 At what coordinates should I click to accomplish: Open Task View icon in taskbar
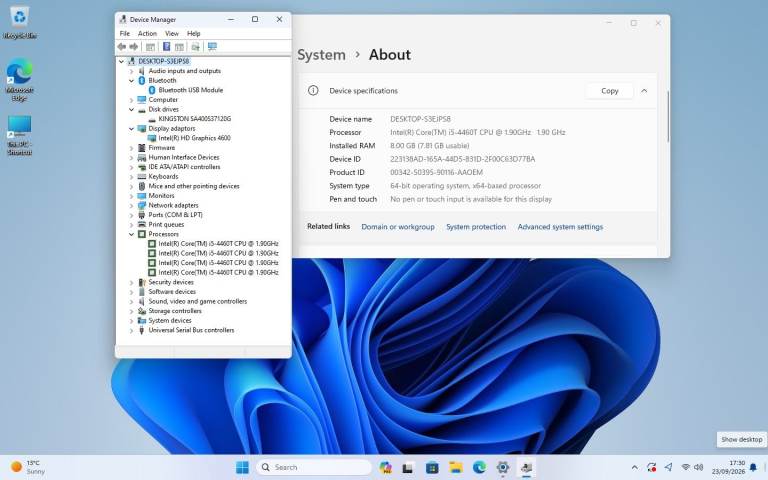click(408, 468)
